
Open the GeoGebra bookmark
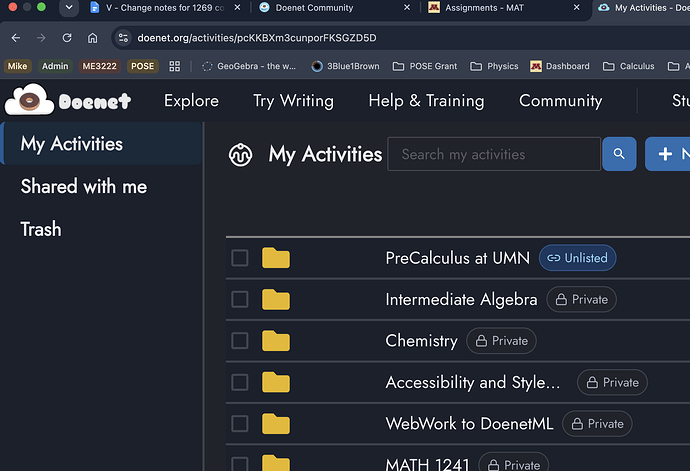[x=249, y=66]
